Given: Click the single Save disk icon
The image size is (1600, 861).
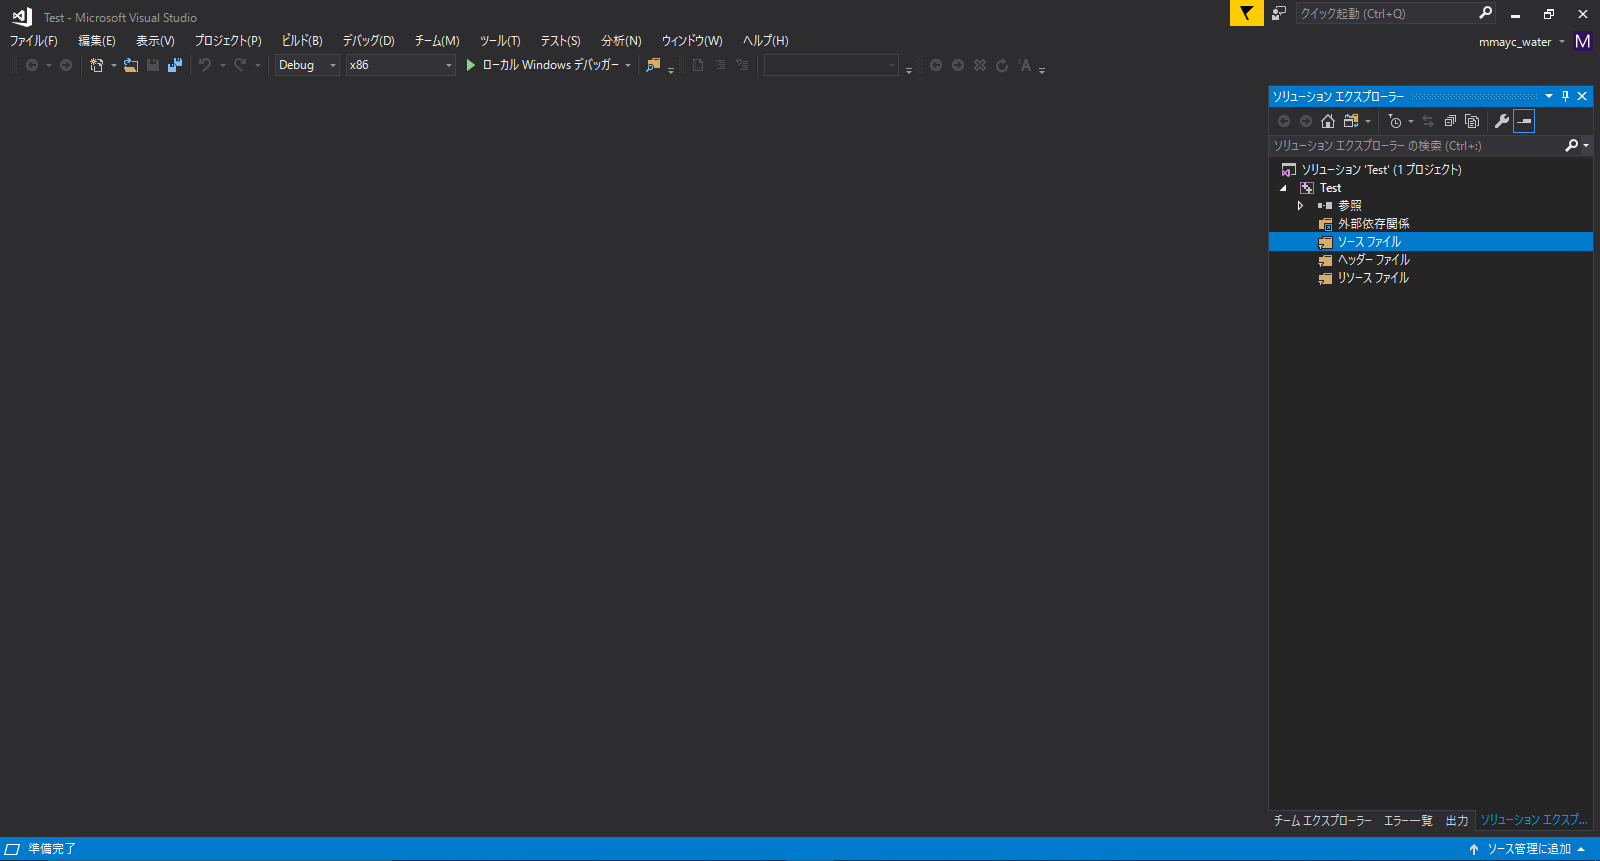Looking at the screenshot, I should (x=153, y=65).
